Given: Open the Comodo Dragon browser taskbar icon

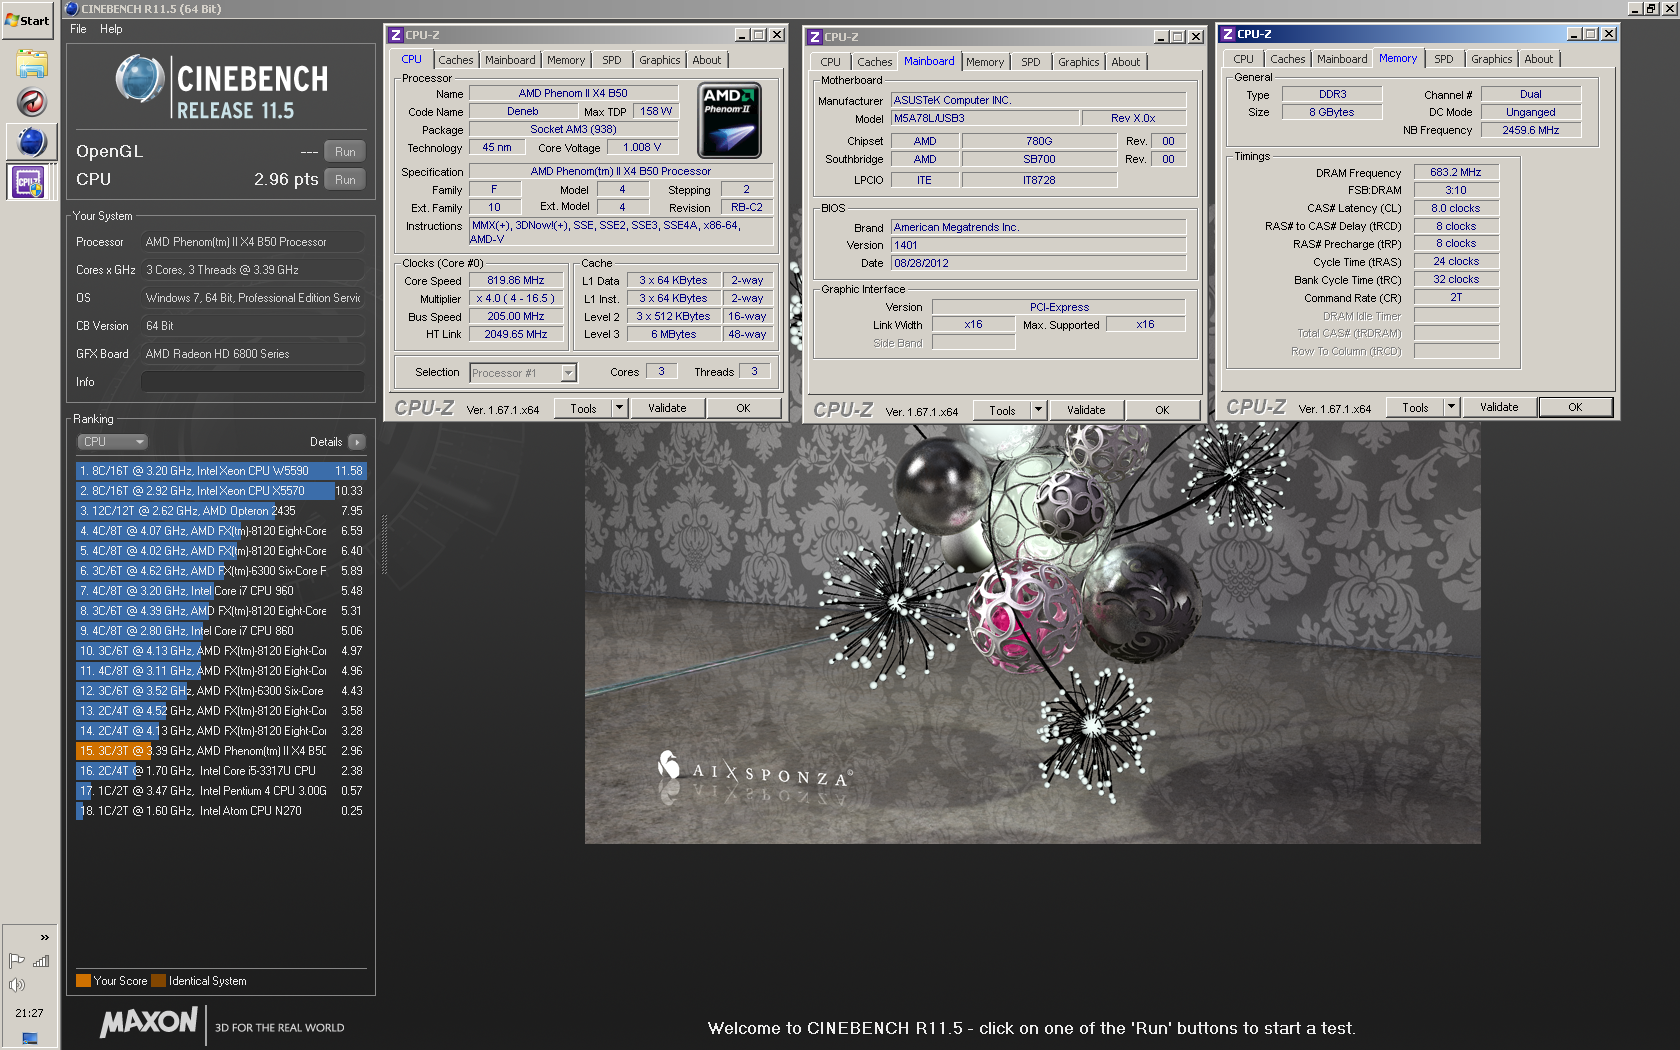Looking at the screenshot, I should click(31, 102).
